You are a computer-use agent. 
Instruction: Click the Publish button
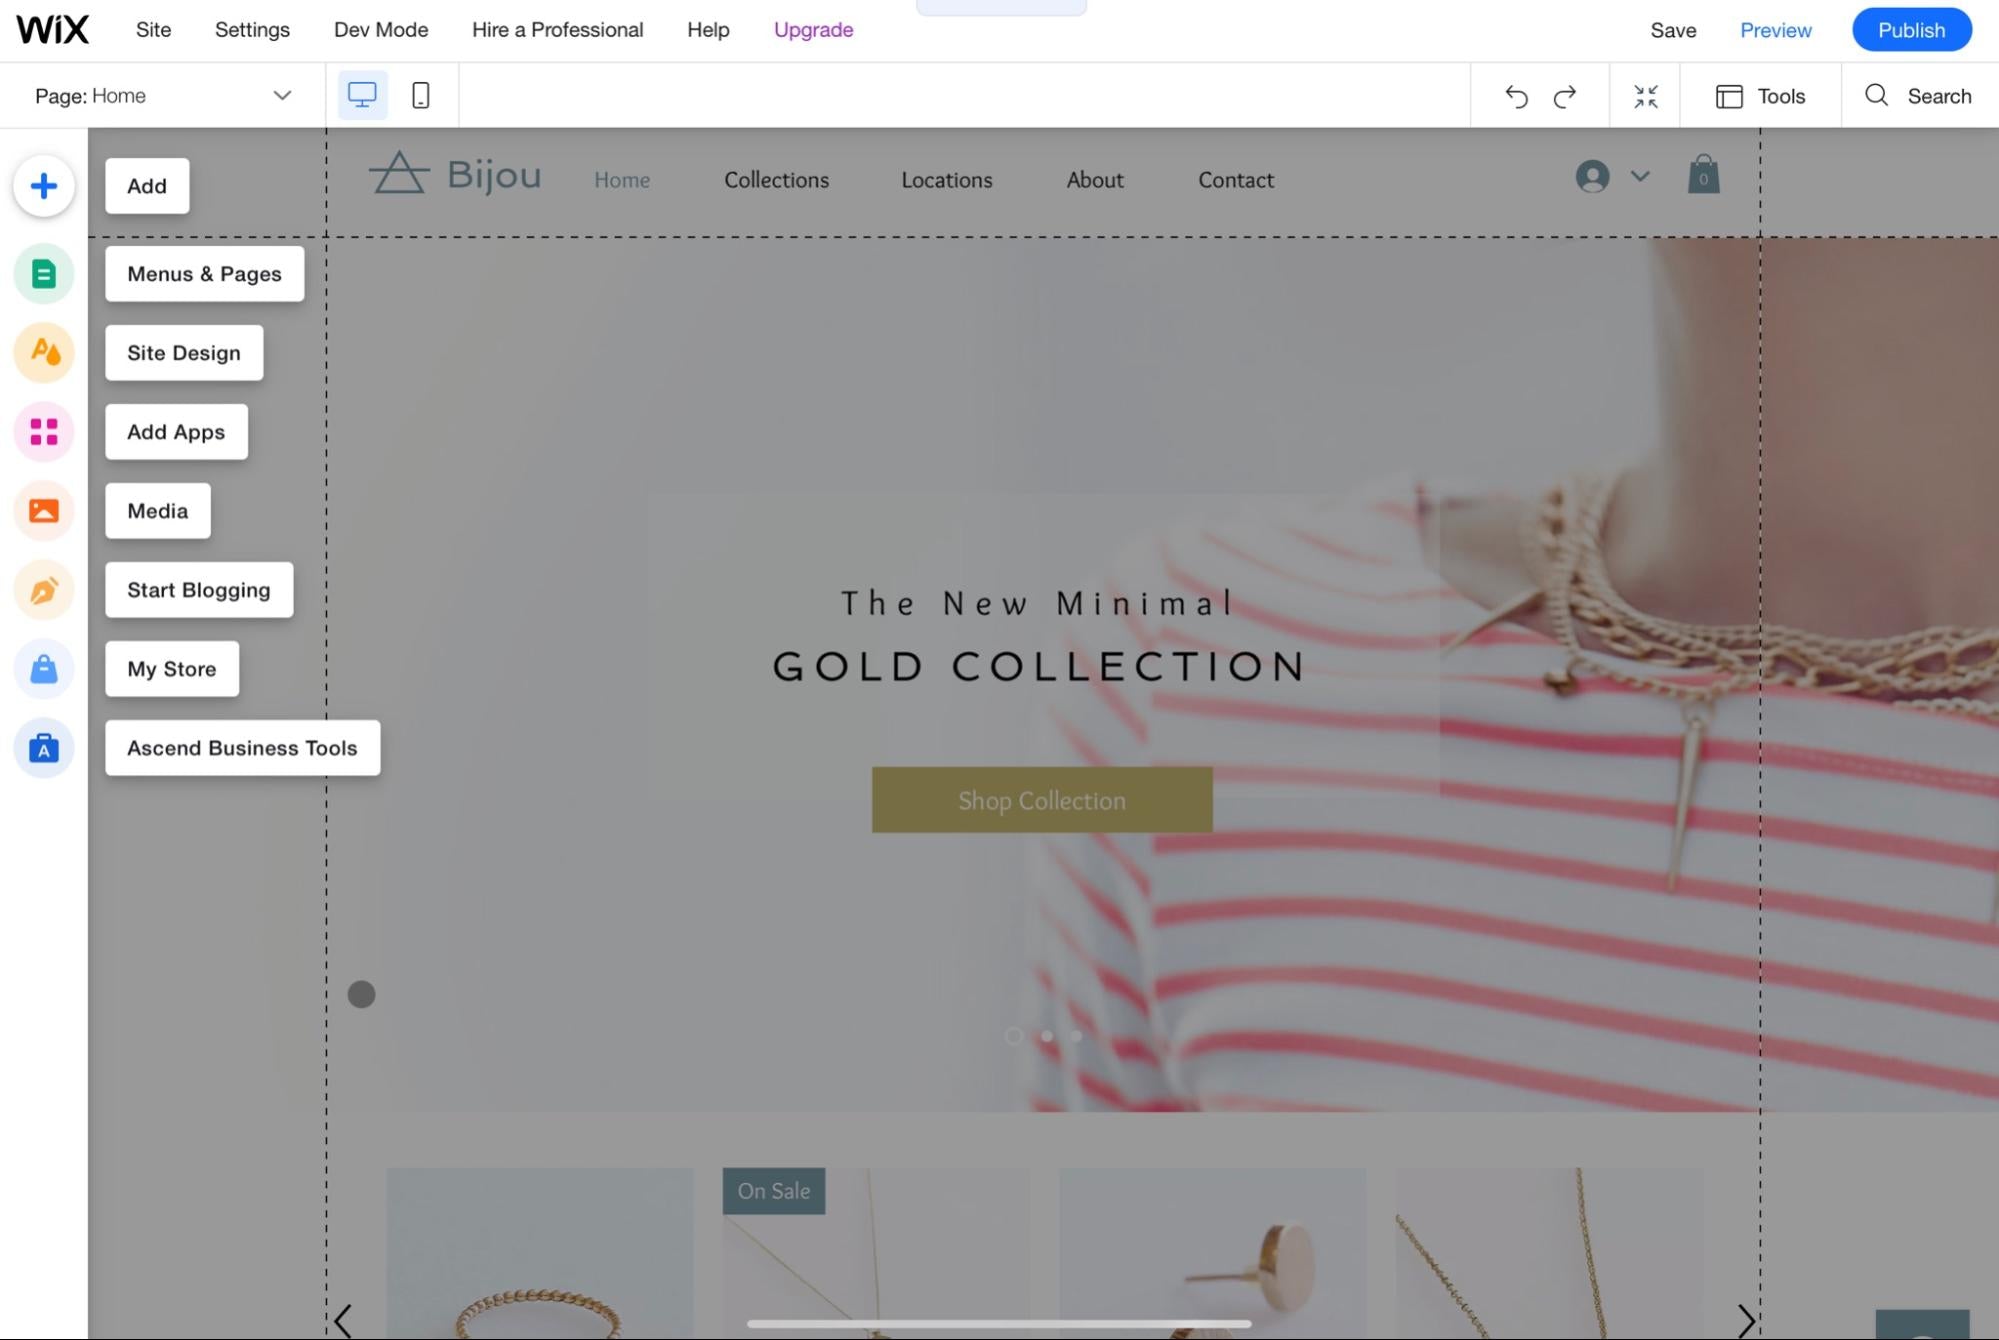[x=1911, y=28]
